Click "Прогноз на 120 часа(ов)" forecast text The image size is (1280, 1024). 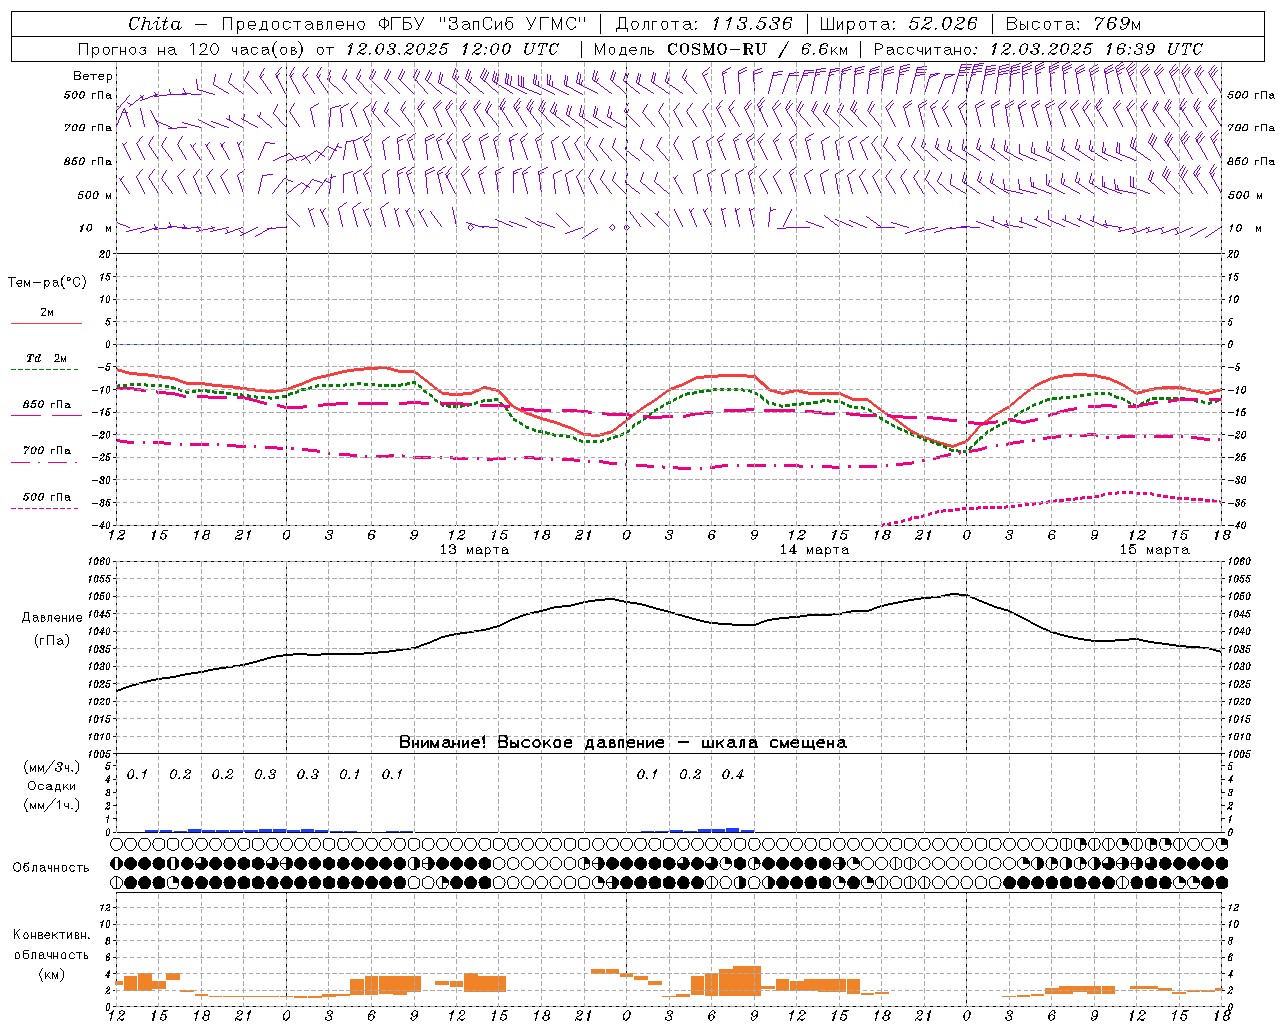(193, 49)
